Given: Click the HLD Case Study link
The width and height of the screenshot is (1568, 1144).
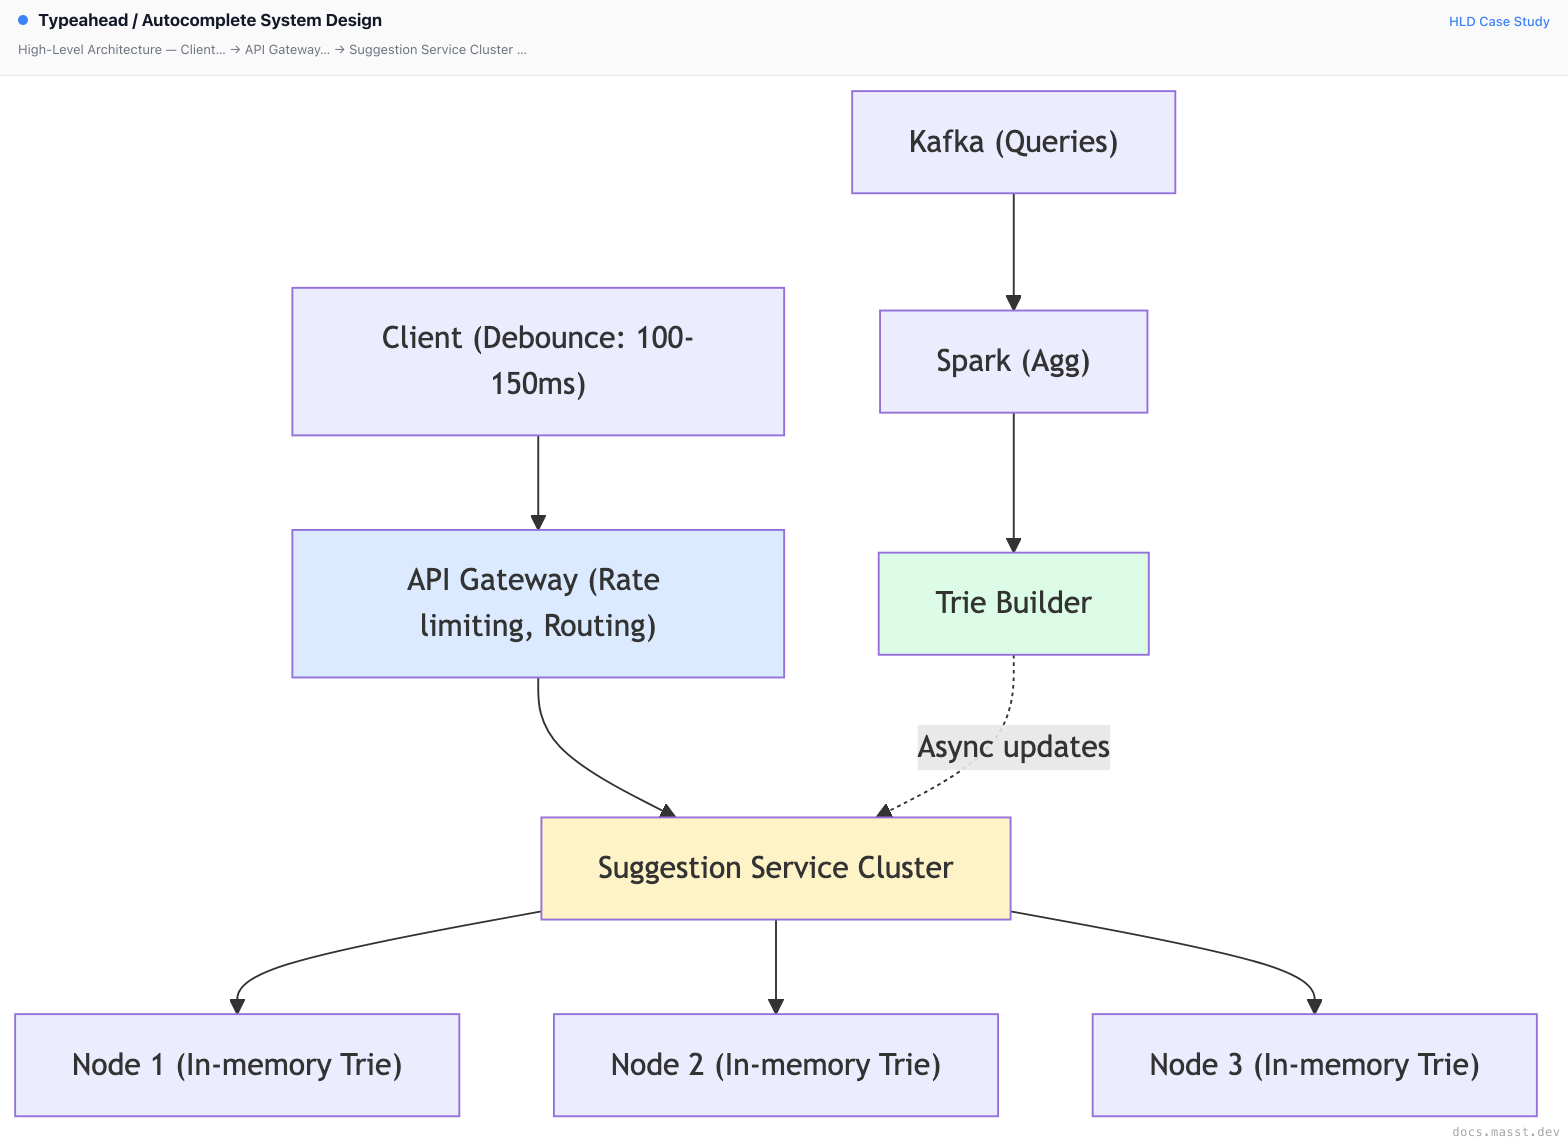Looking at the screenshot, I should (1499, 21).
